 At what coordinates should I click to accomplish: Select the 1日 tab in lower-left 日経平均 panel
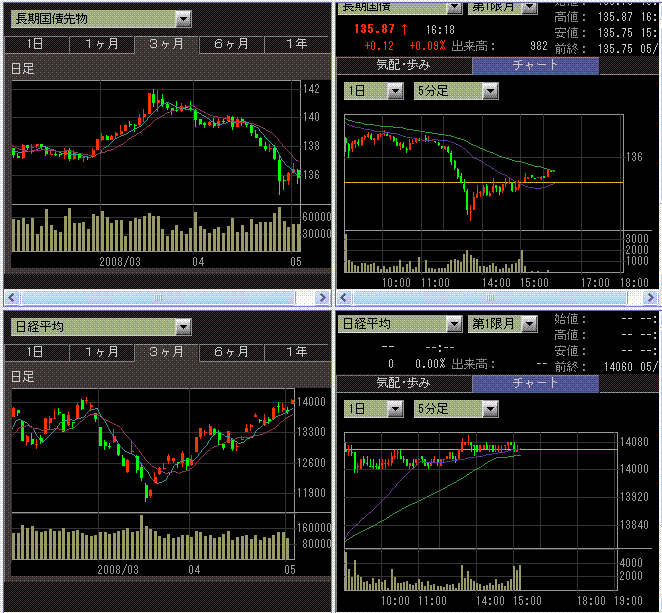pos(36,352)
